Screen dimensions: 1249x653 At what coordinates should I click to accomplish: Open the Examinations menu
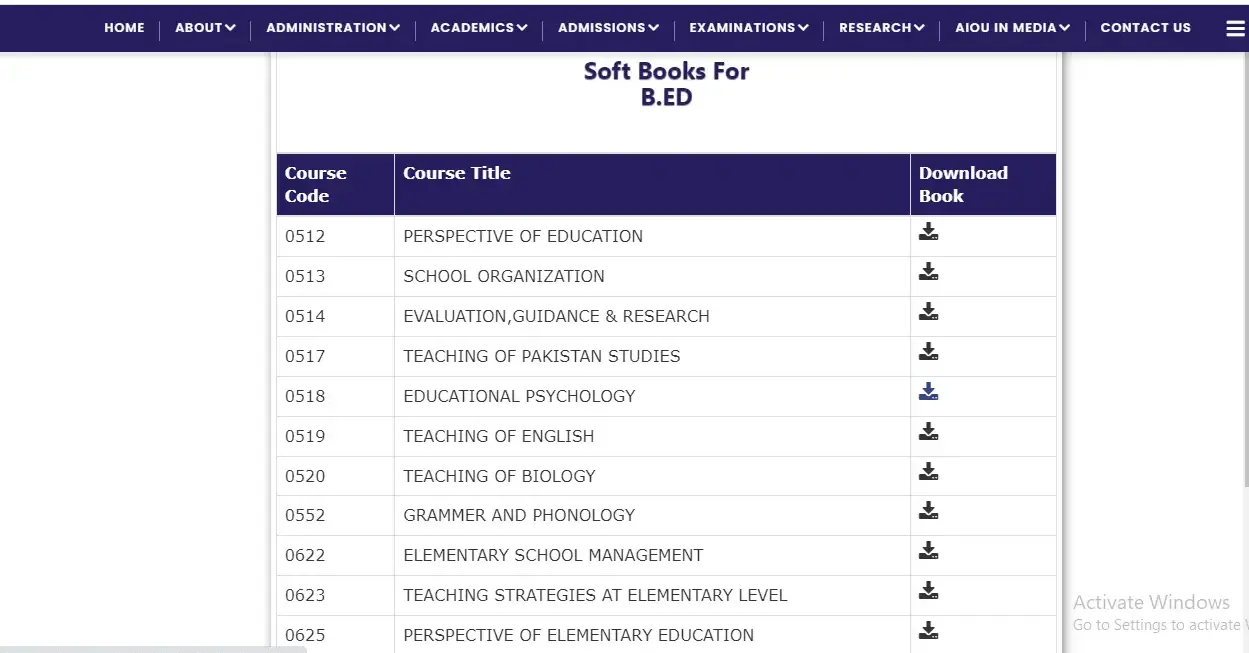748,28
